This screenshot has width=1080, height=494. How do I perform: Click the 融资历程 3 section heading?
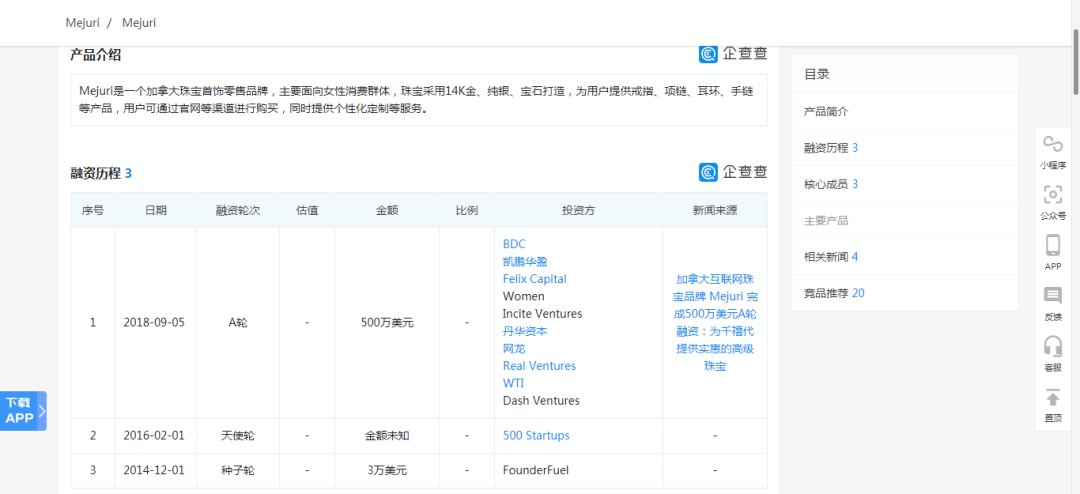tap(101, 173)
